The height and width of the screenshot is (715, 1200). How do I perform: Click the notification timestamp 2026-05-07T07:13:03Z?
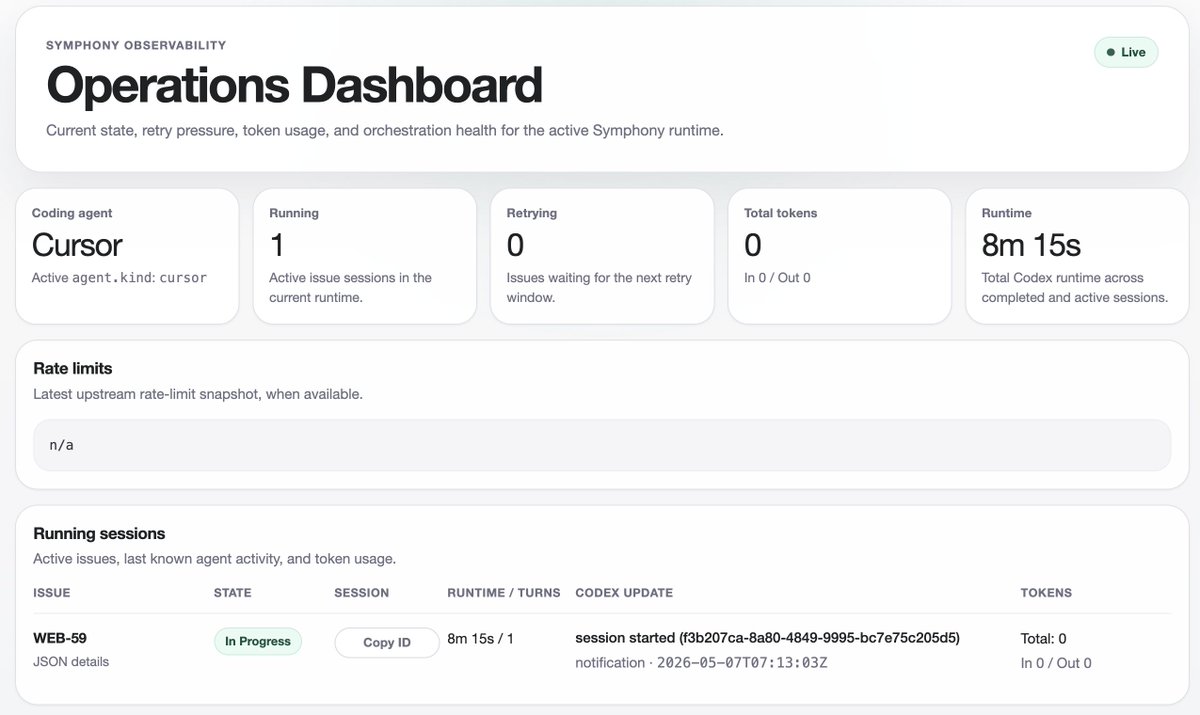coord(742,663)
